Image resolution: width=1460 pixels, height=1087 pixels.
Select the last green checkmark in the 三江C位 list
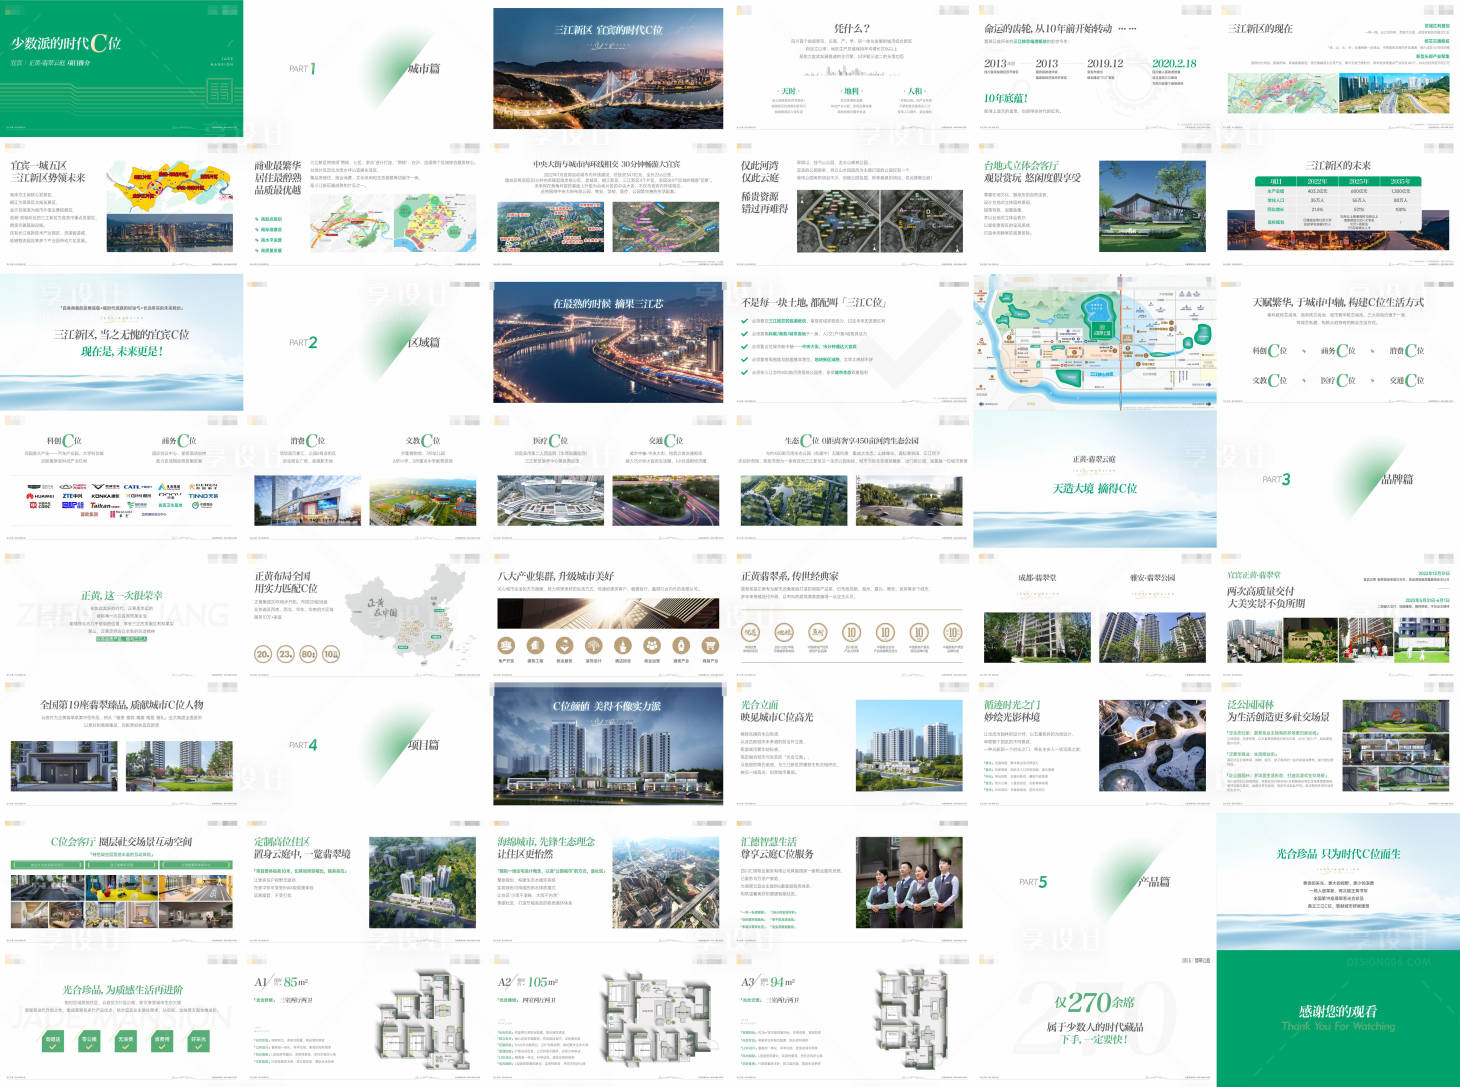744,373
